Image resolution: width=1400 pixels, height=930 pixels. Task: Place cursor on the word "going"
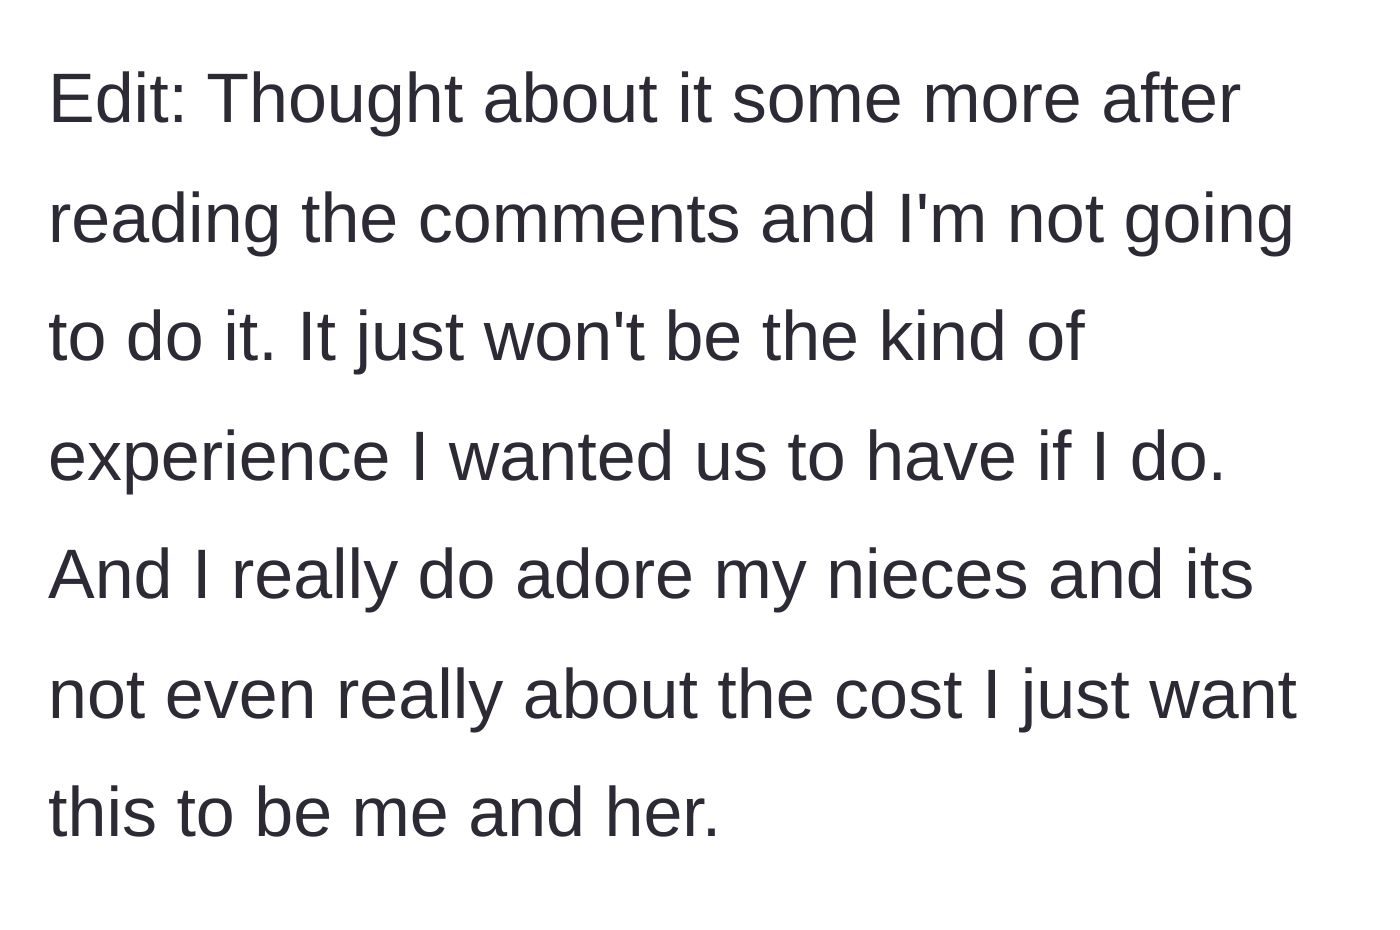[x=1209, y=220]
